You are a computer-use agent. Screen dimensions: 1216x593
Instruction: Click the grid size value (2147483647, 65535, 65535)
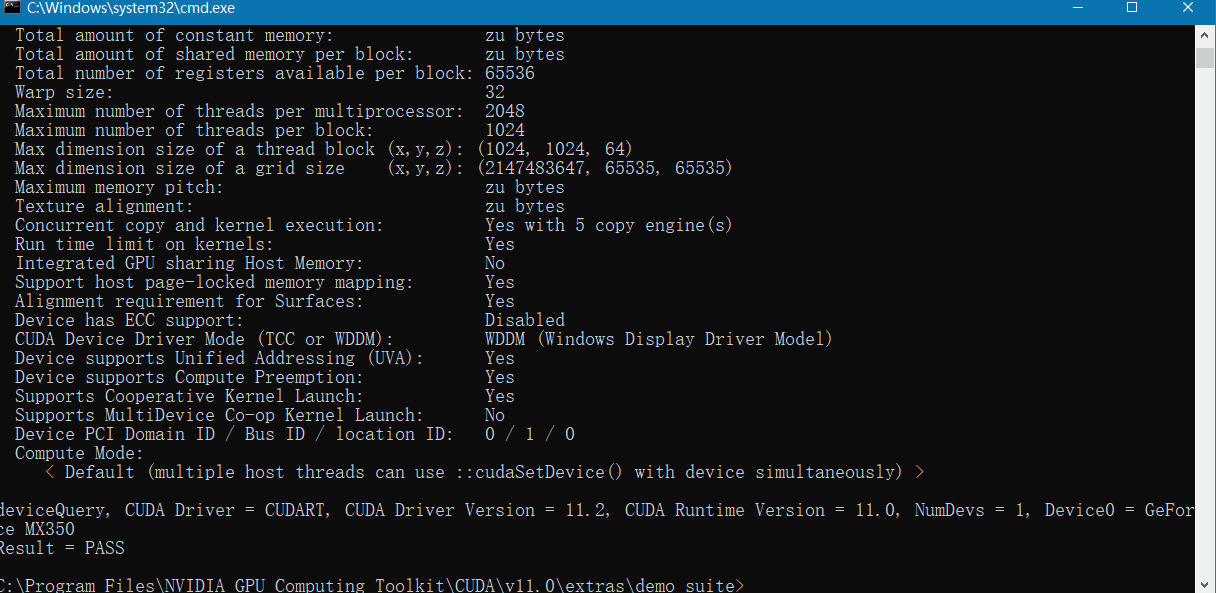tap(605, 168)
